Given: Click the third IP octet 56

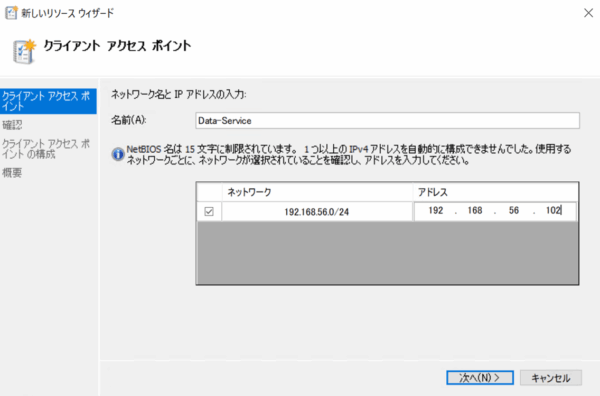Looking at the screenshot, I should tap(514, 210).
